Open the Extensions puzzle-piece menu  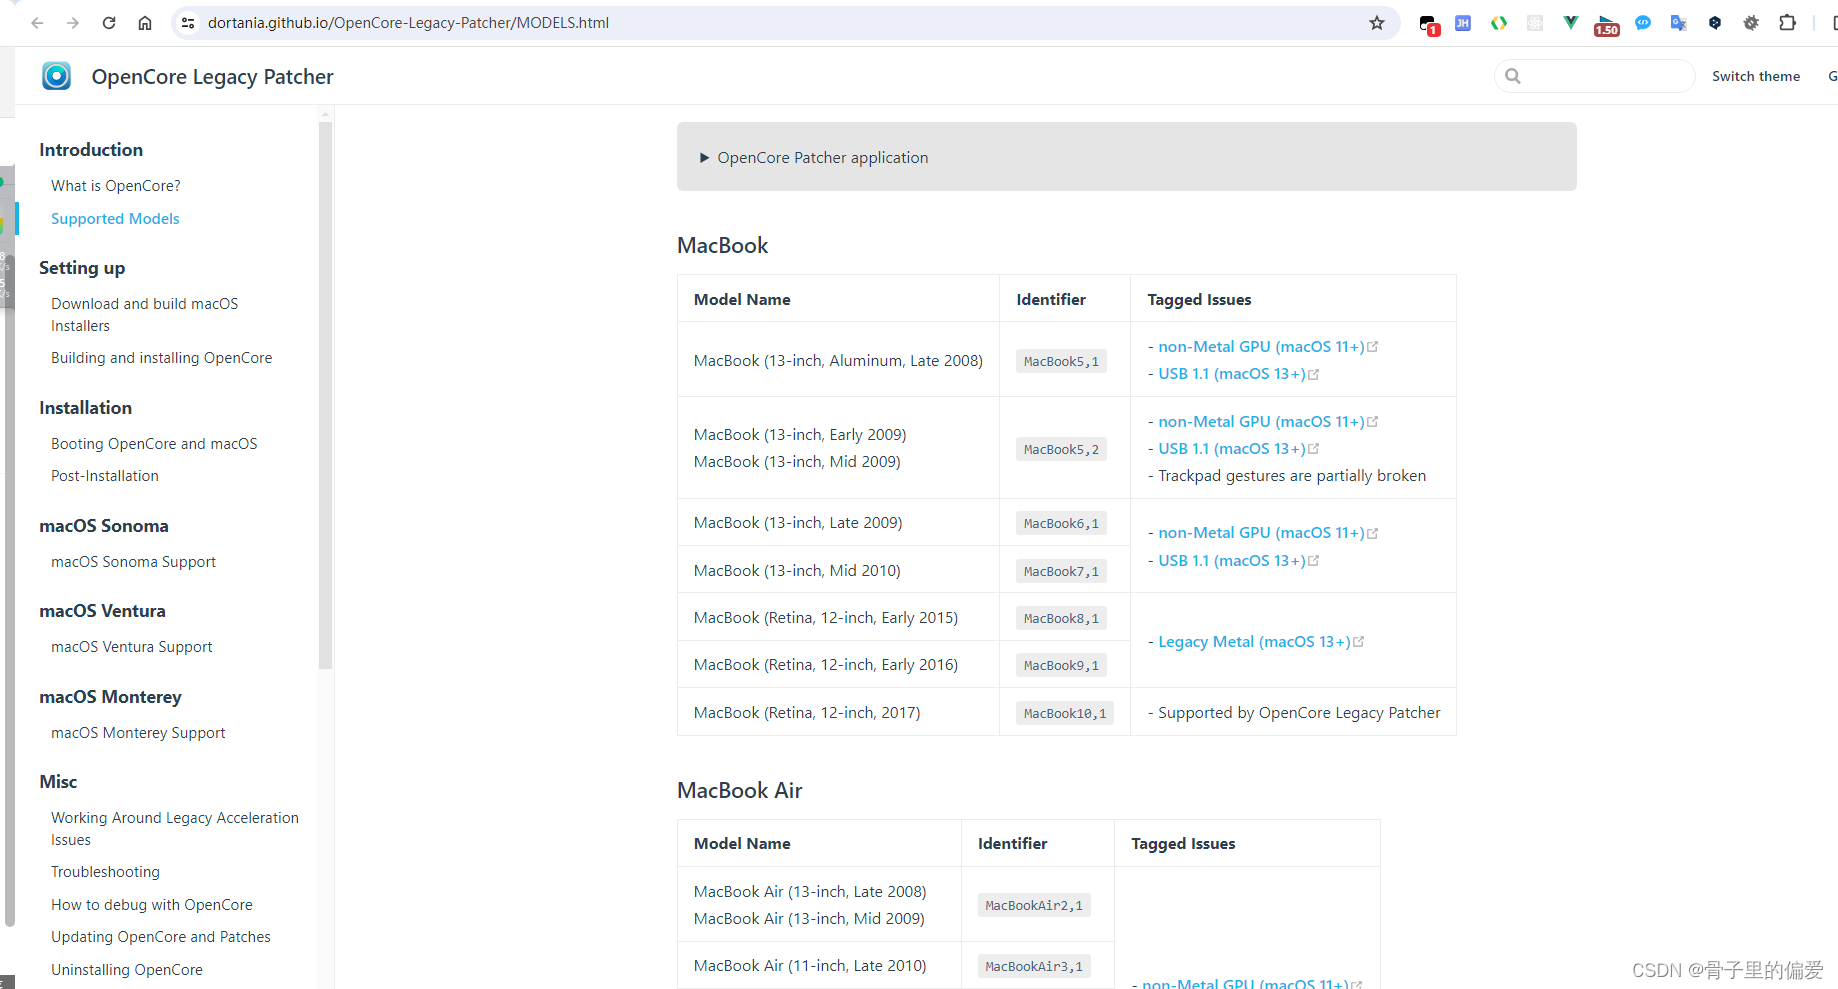click(1787, 23)
